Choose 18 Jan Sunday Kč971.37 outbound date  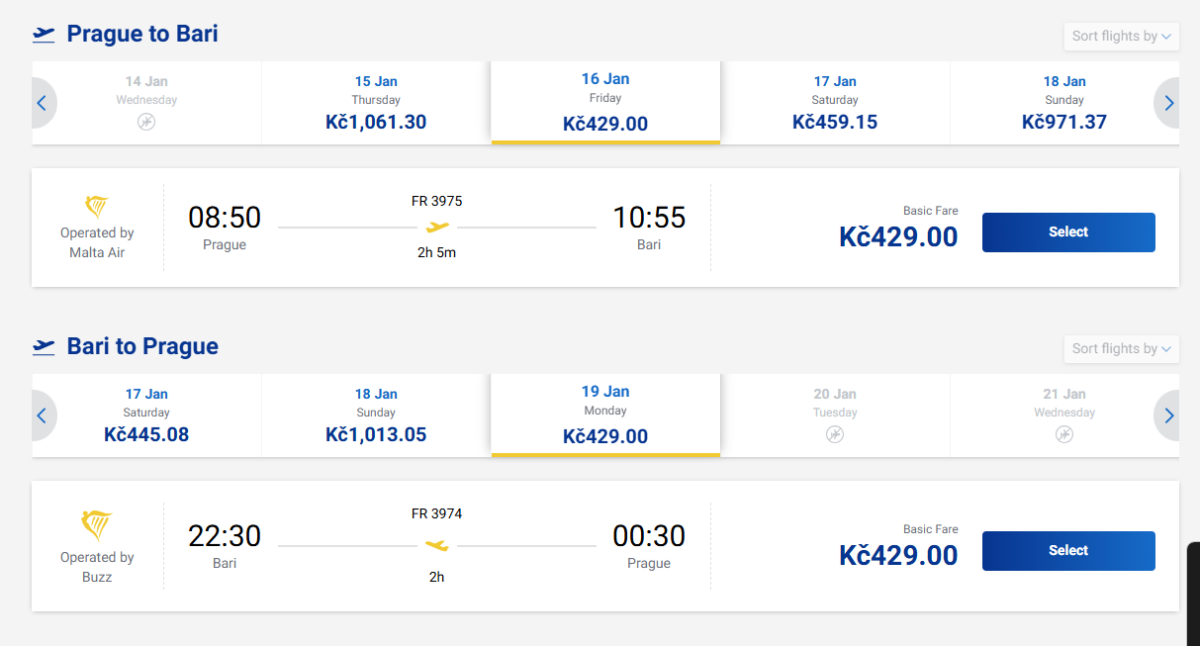[1064, 103]
